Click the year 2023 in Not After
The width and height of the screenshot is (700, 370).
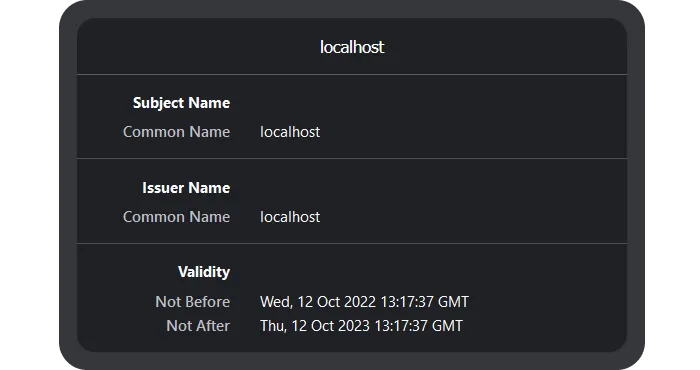tap(354, 326)
